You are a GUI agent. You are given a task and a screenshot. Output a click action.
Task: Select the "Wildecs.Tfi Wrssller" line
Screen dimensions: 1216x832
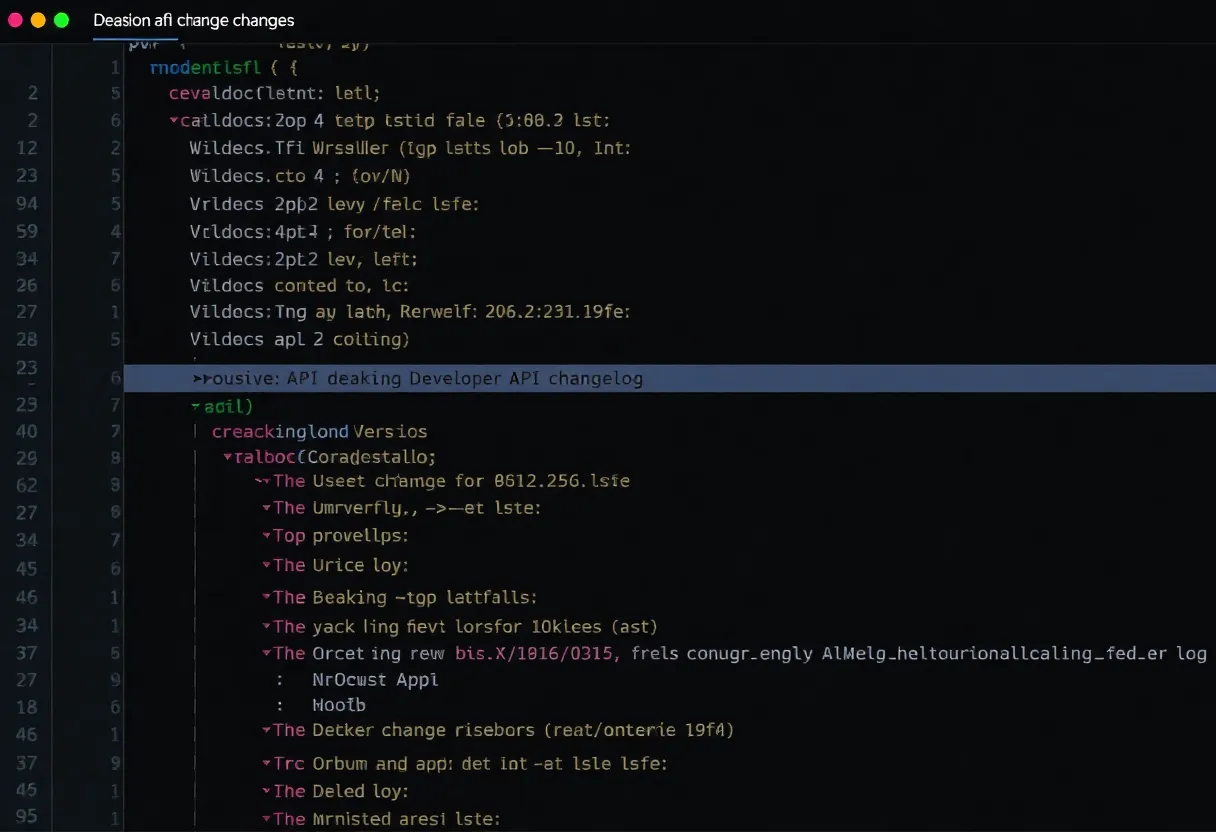point(410,148)
